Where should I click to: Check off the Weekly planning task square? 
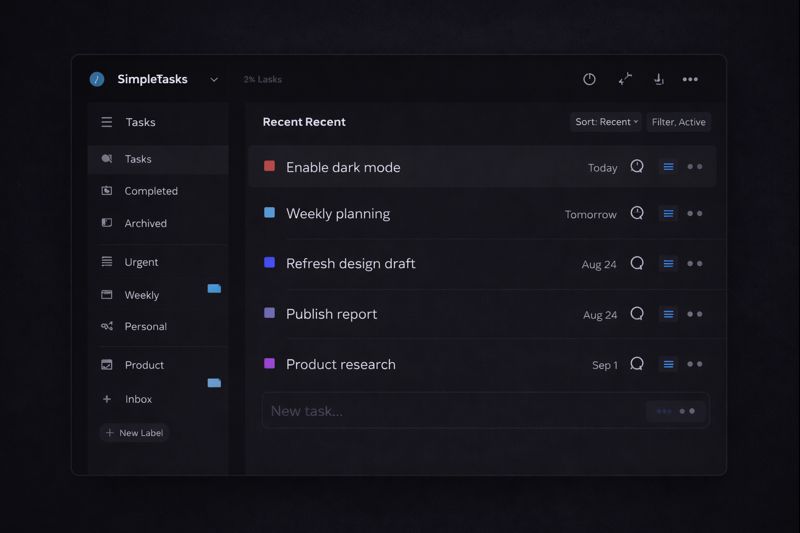(x=269, y=213)
